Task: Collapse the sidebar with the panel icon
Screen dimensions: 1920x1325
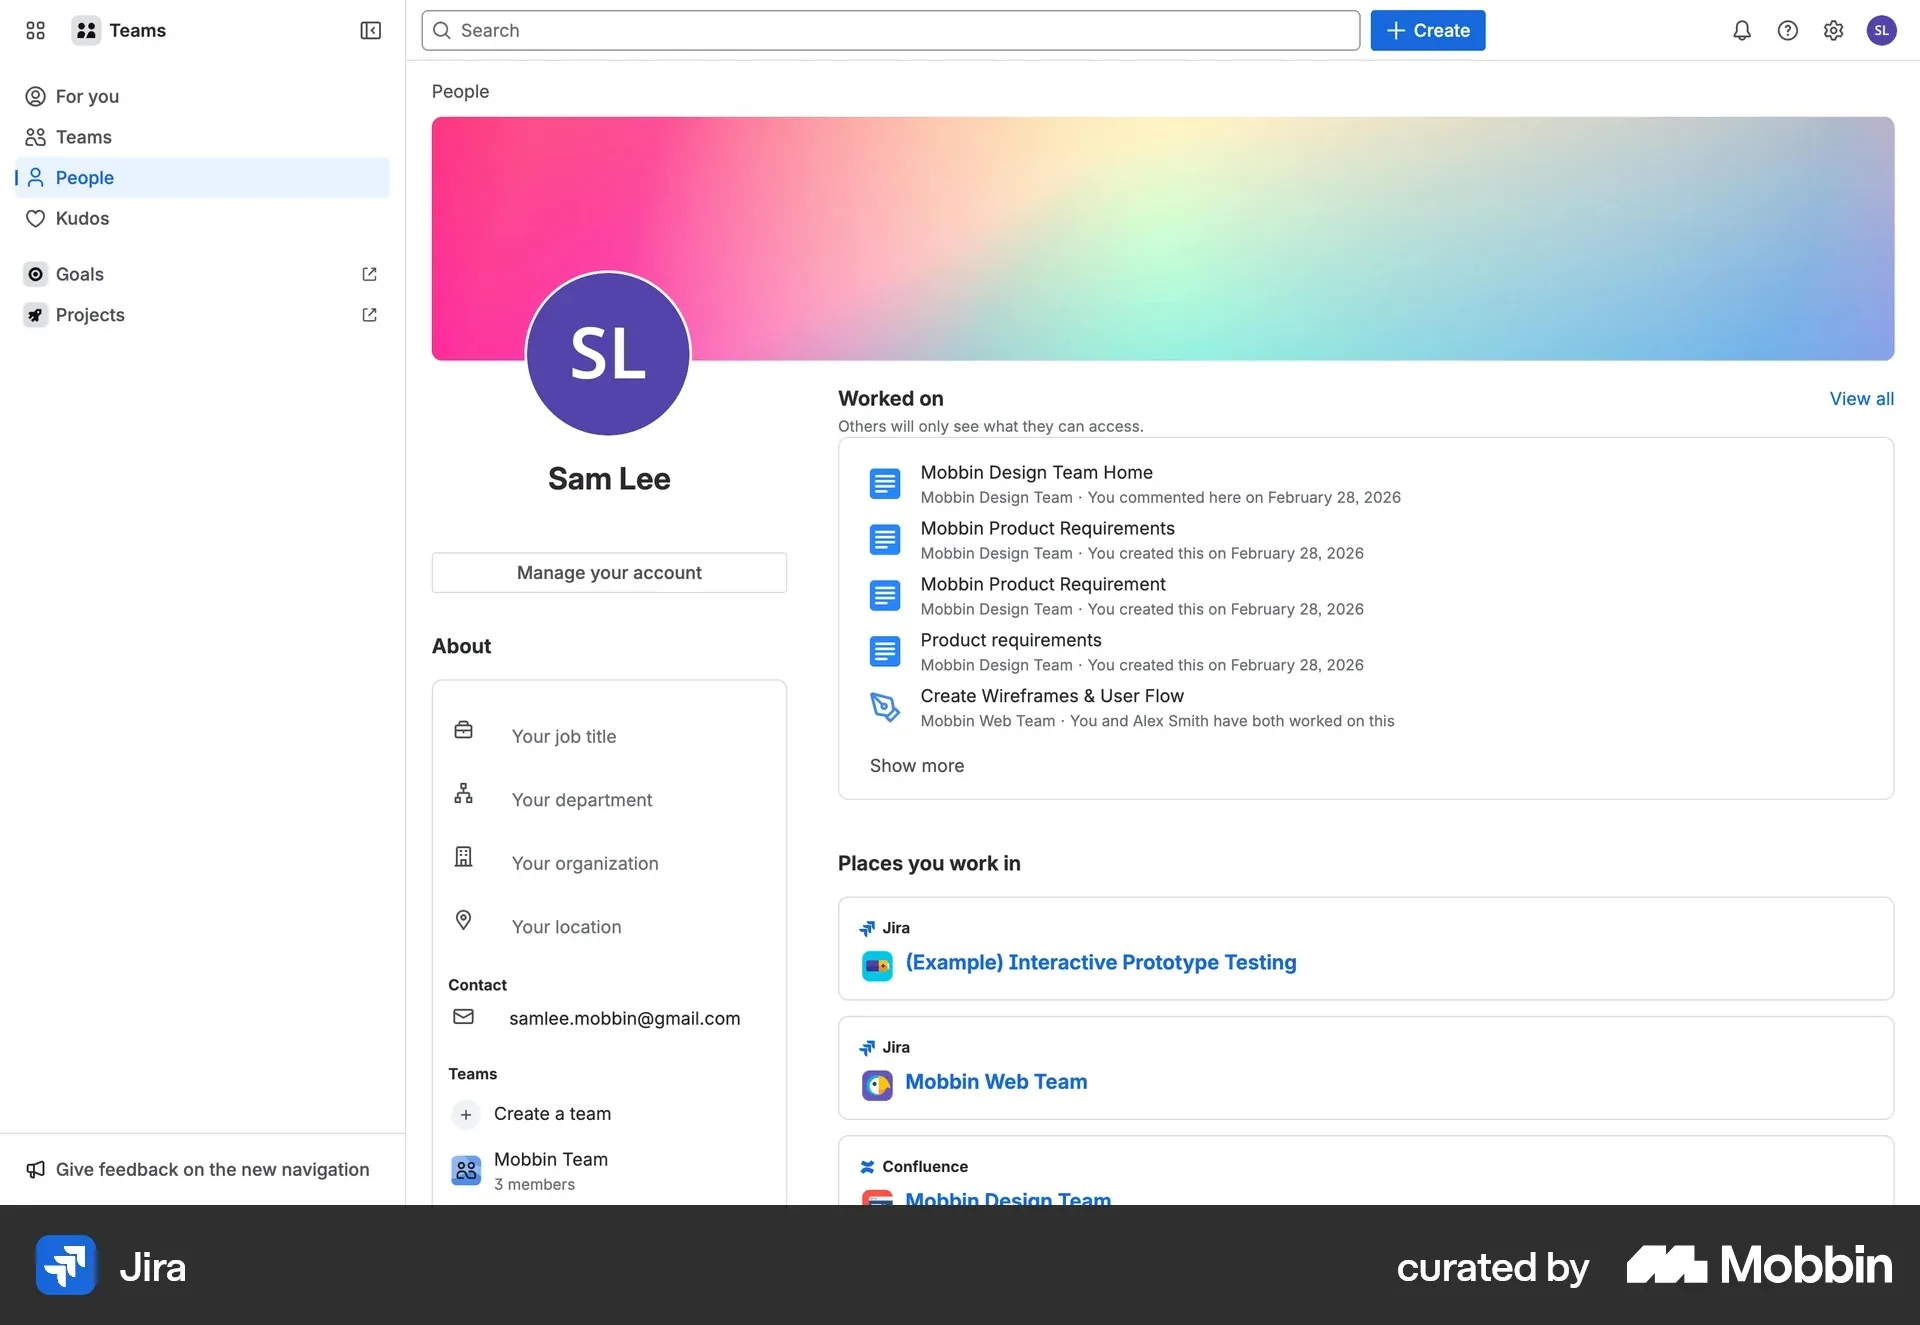Action: pos(370,31)
